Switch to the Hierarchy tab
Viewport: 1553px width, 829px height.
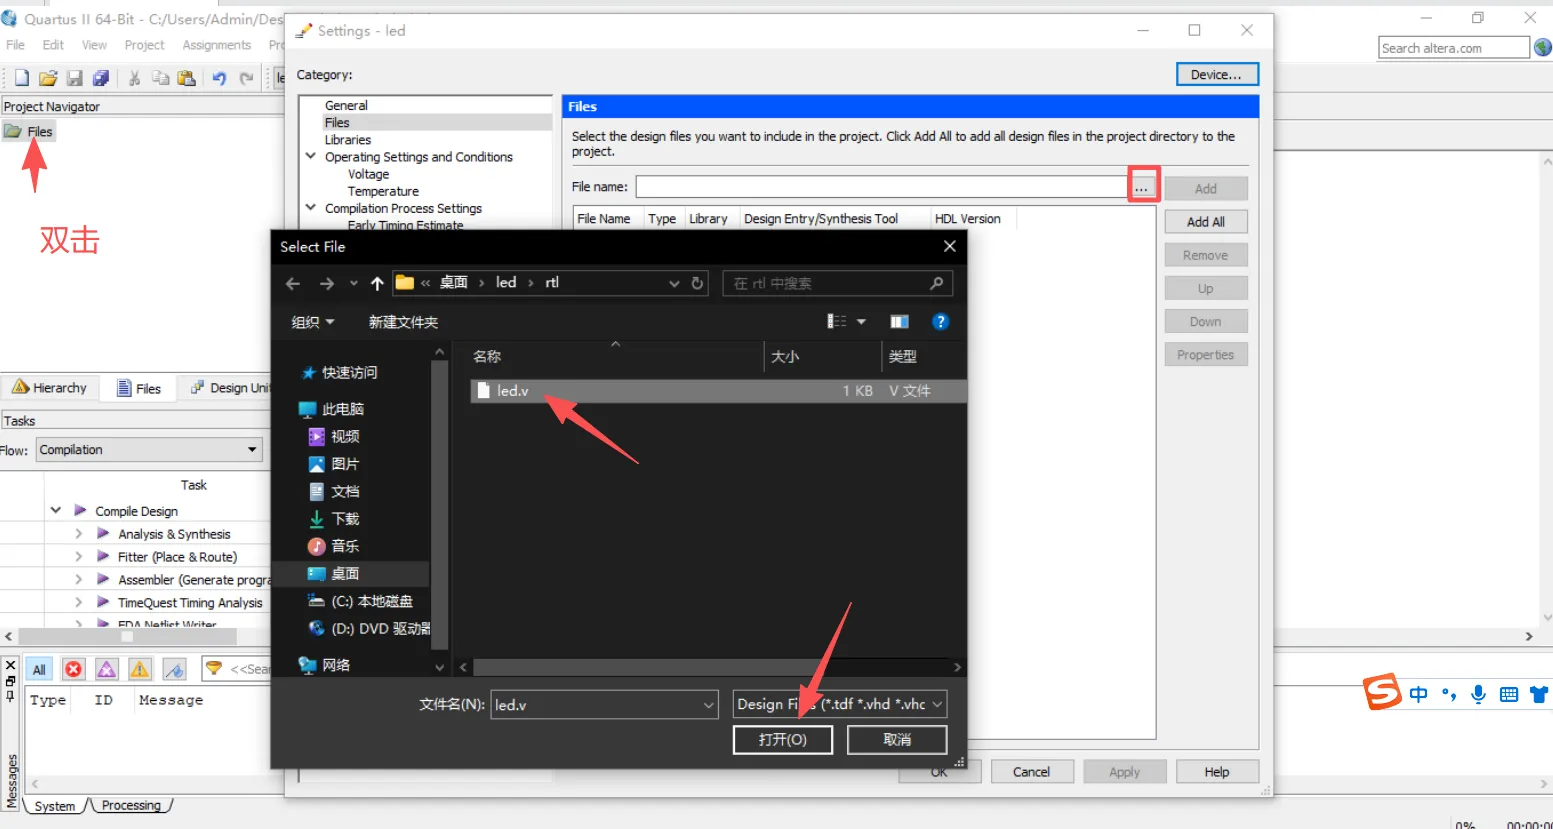tap(50, 388)
